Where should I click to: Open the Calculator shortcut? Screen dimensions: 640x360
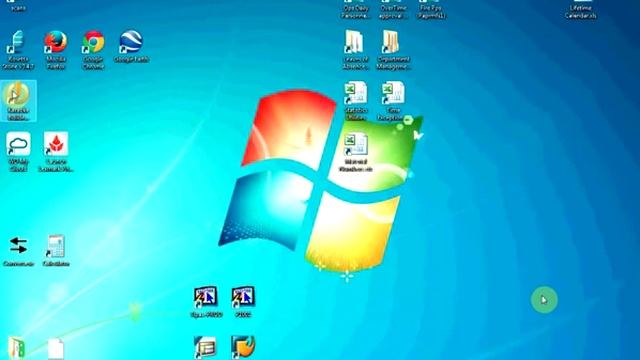pyautogui.click(x=56, y=251)
